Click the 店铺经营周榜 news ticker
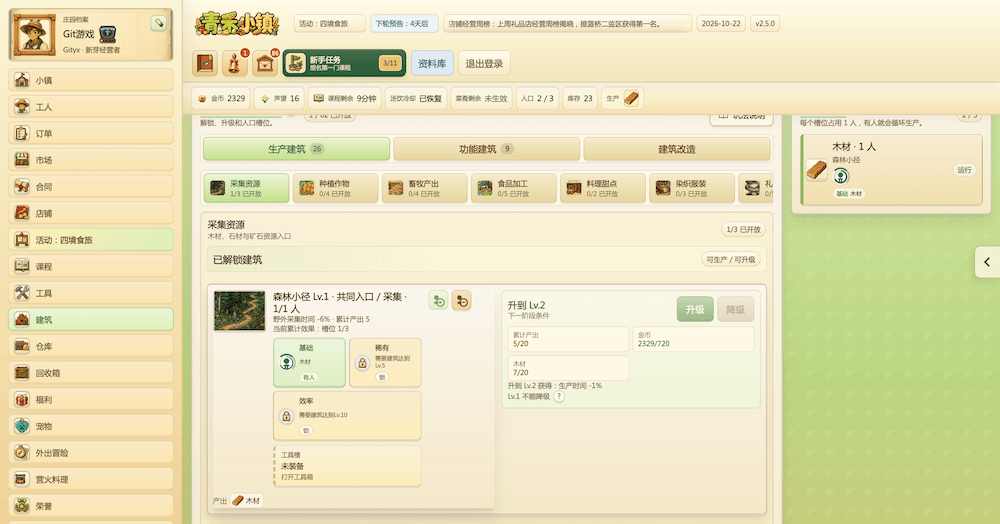This screenshot has width=1000, height=524. 567,24
